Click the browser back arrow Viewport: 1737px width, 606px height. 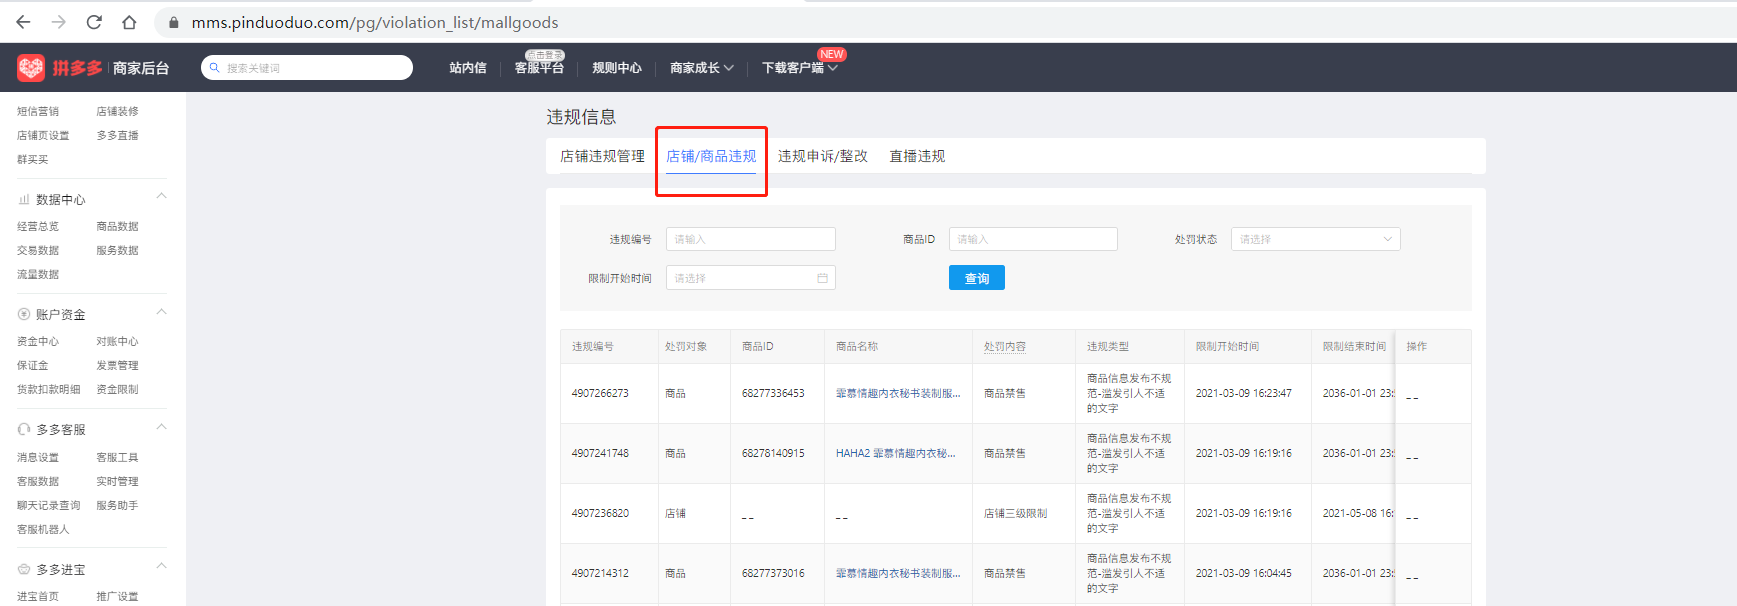pos(23,22)
